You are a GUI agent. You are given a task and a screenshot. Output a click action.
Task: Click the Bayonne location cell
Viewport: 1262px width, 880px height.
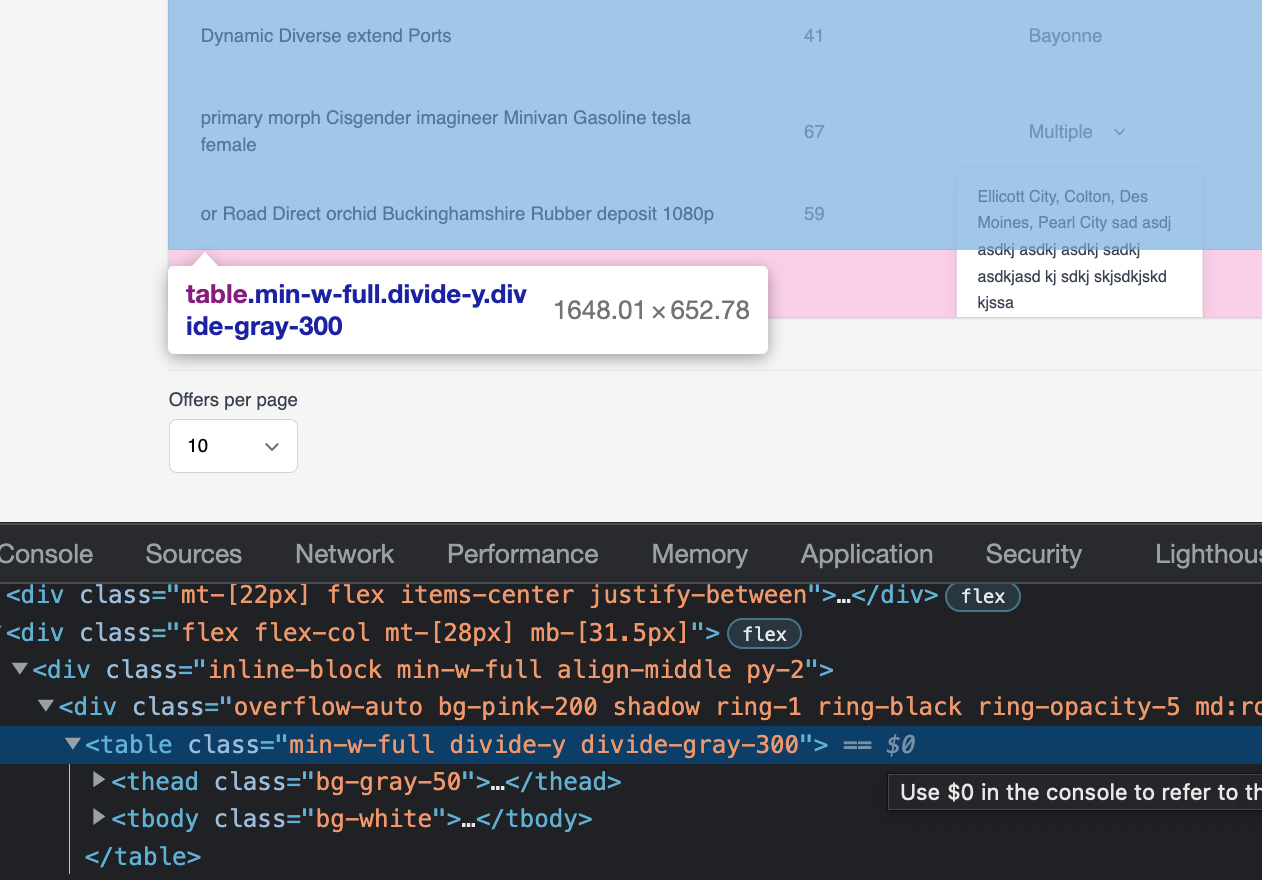point(1065,36)
